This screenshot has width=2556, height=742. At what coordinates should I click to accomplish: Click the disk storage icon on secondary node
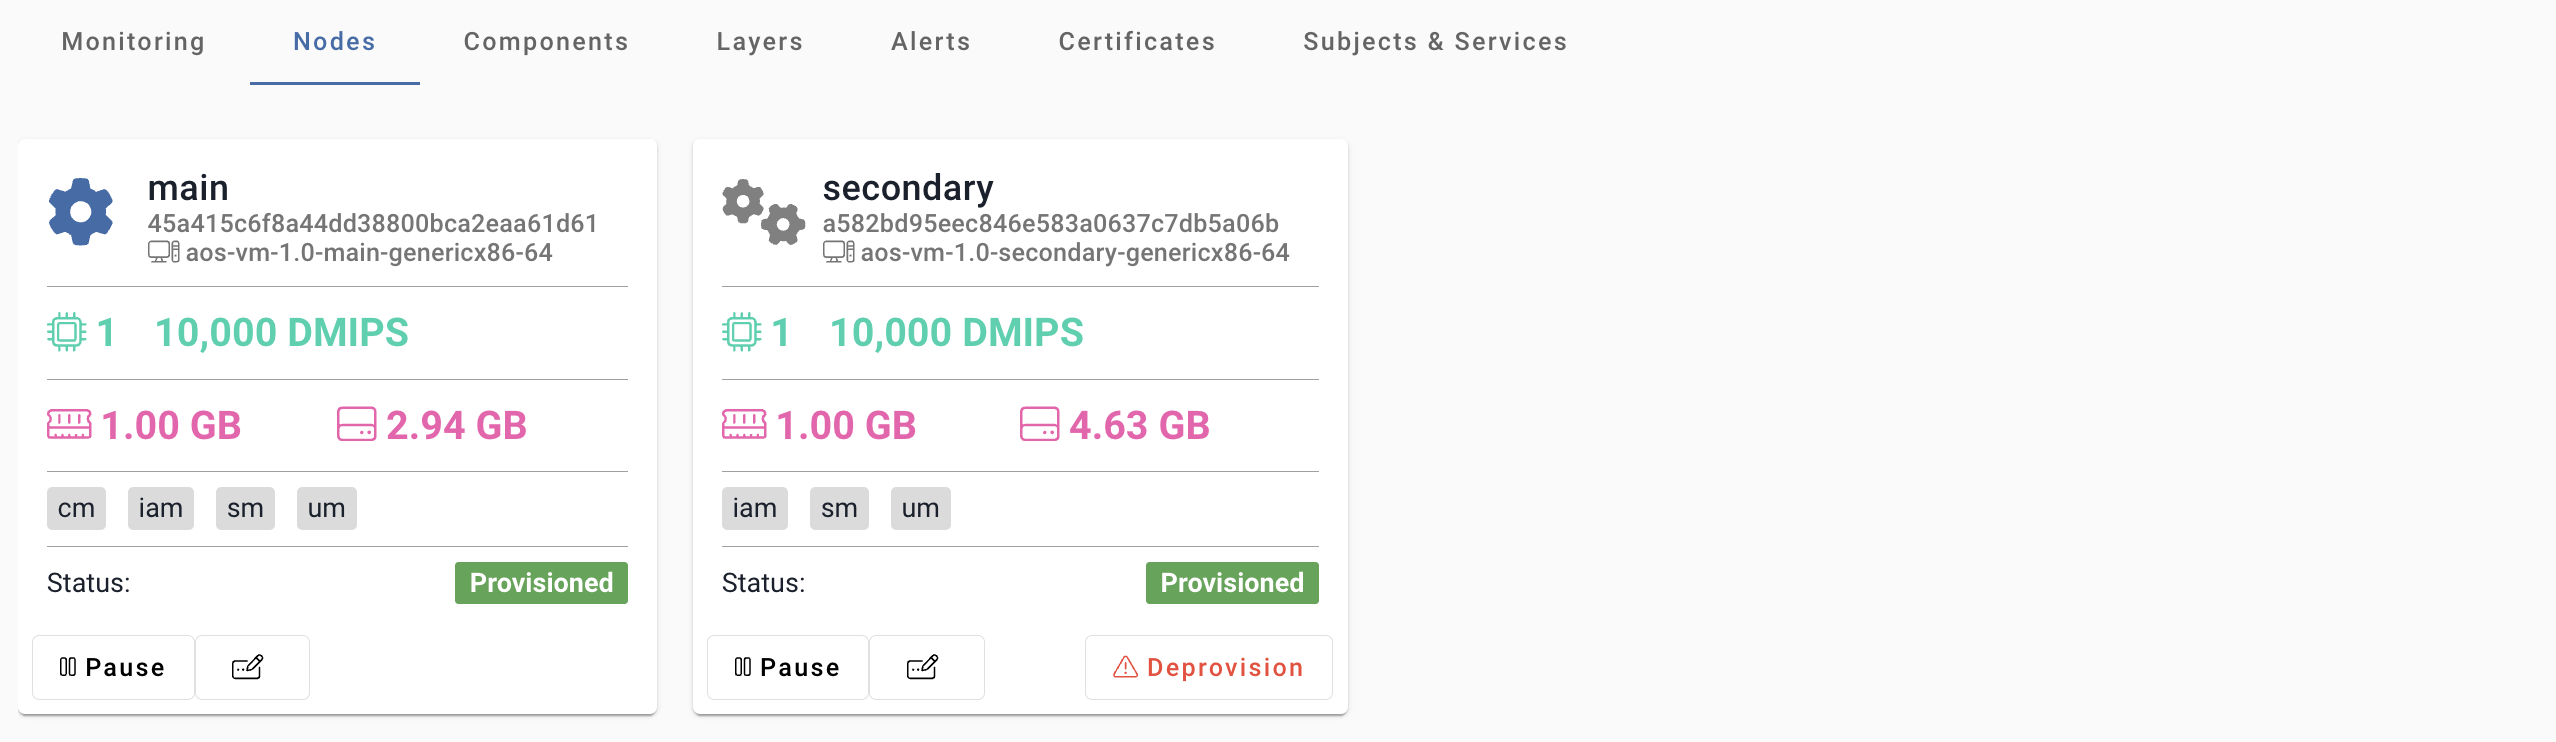point(1039,425)
